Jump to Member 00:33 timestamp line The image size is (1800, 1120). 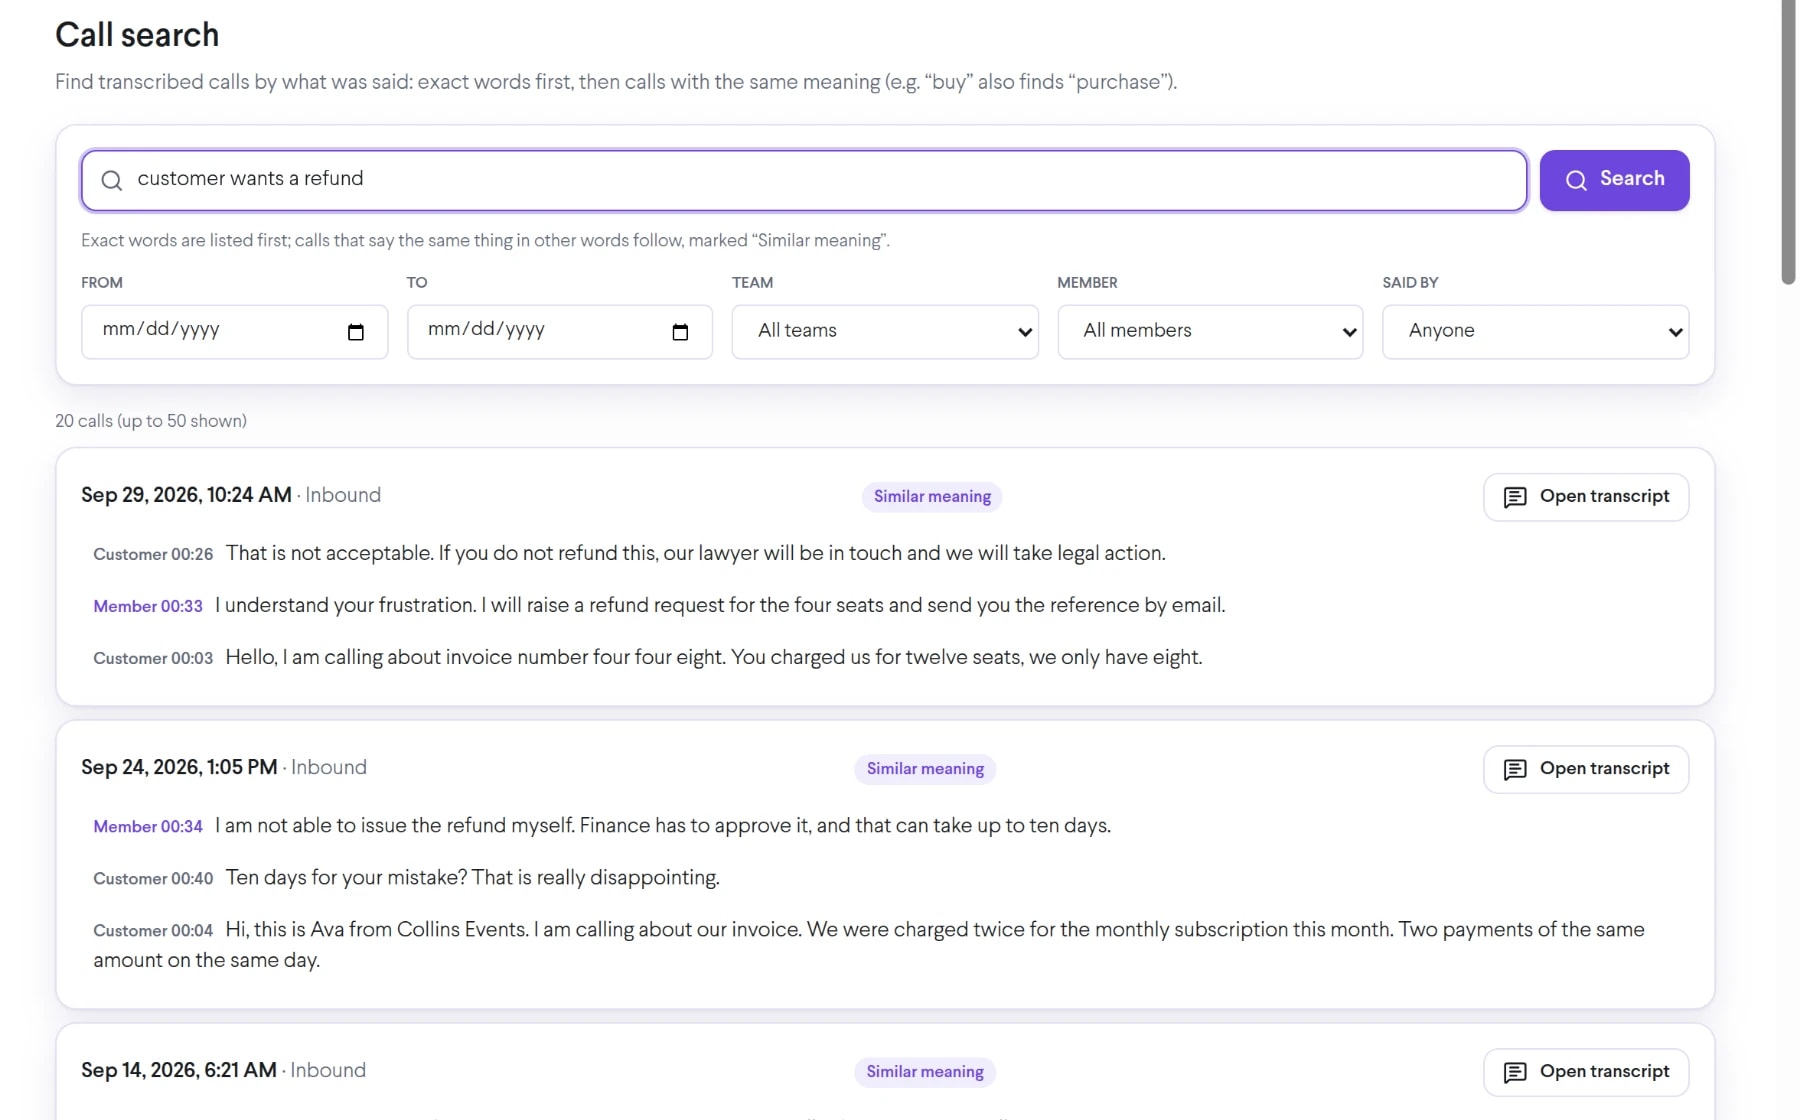[148, 606]
